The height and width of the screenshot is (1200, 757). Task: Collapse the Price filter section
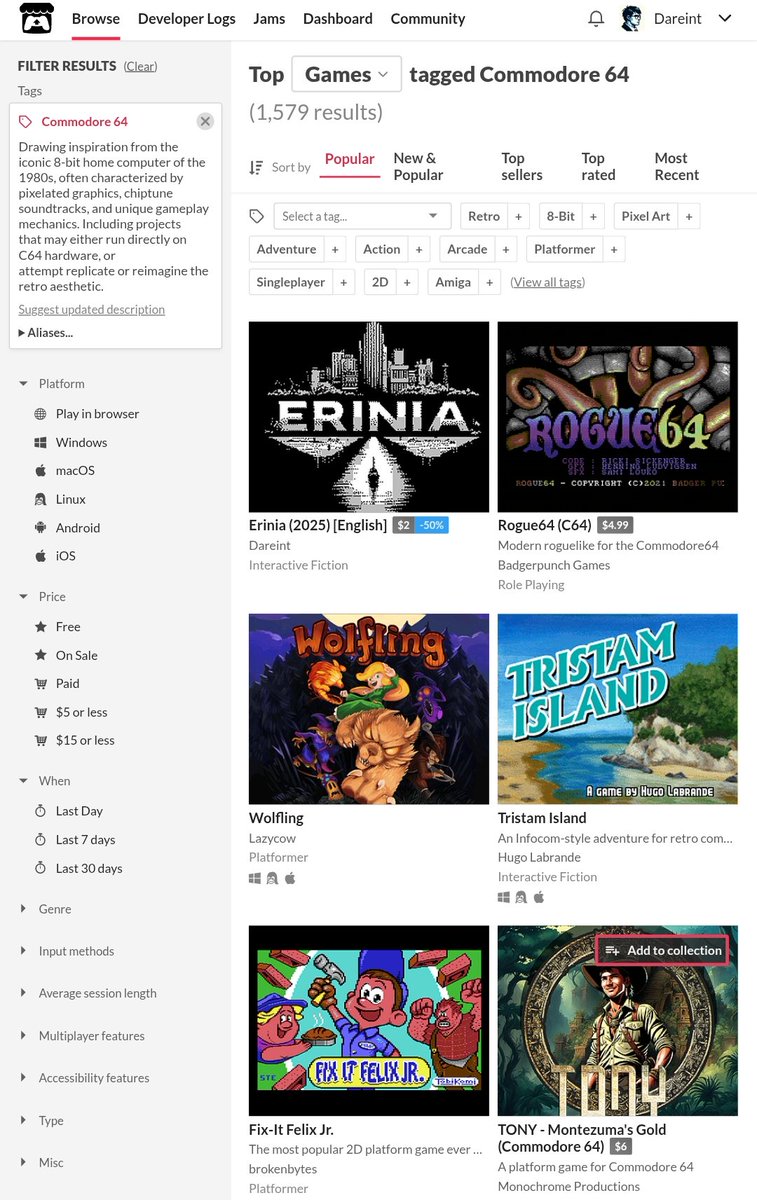[x=42, y=597]
